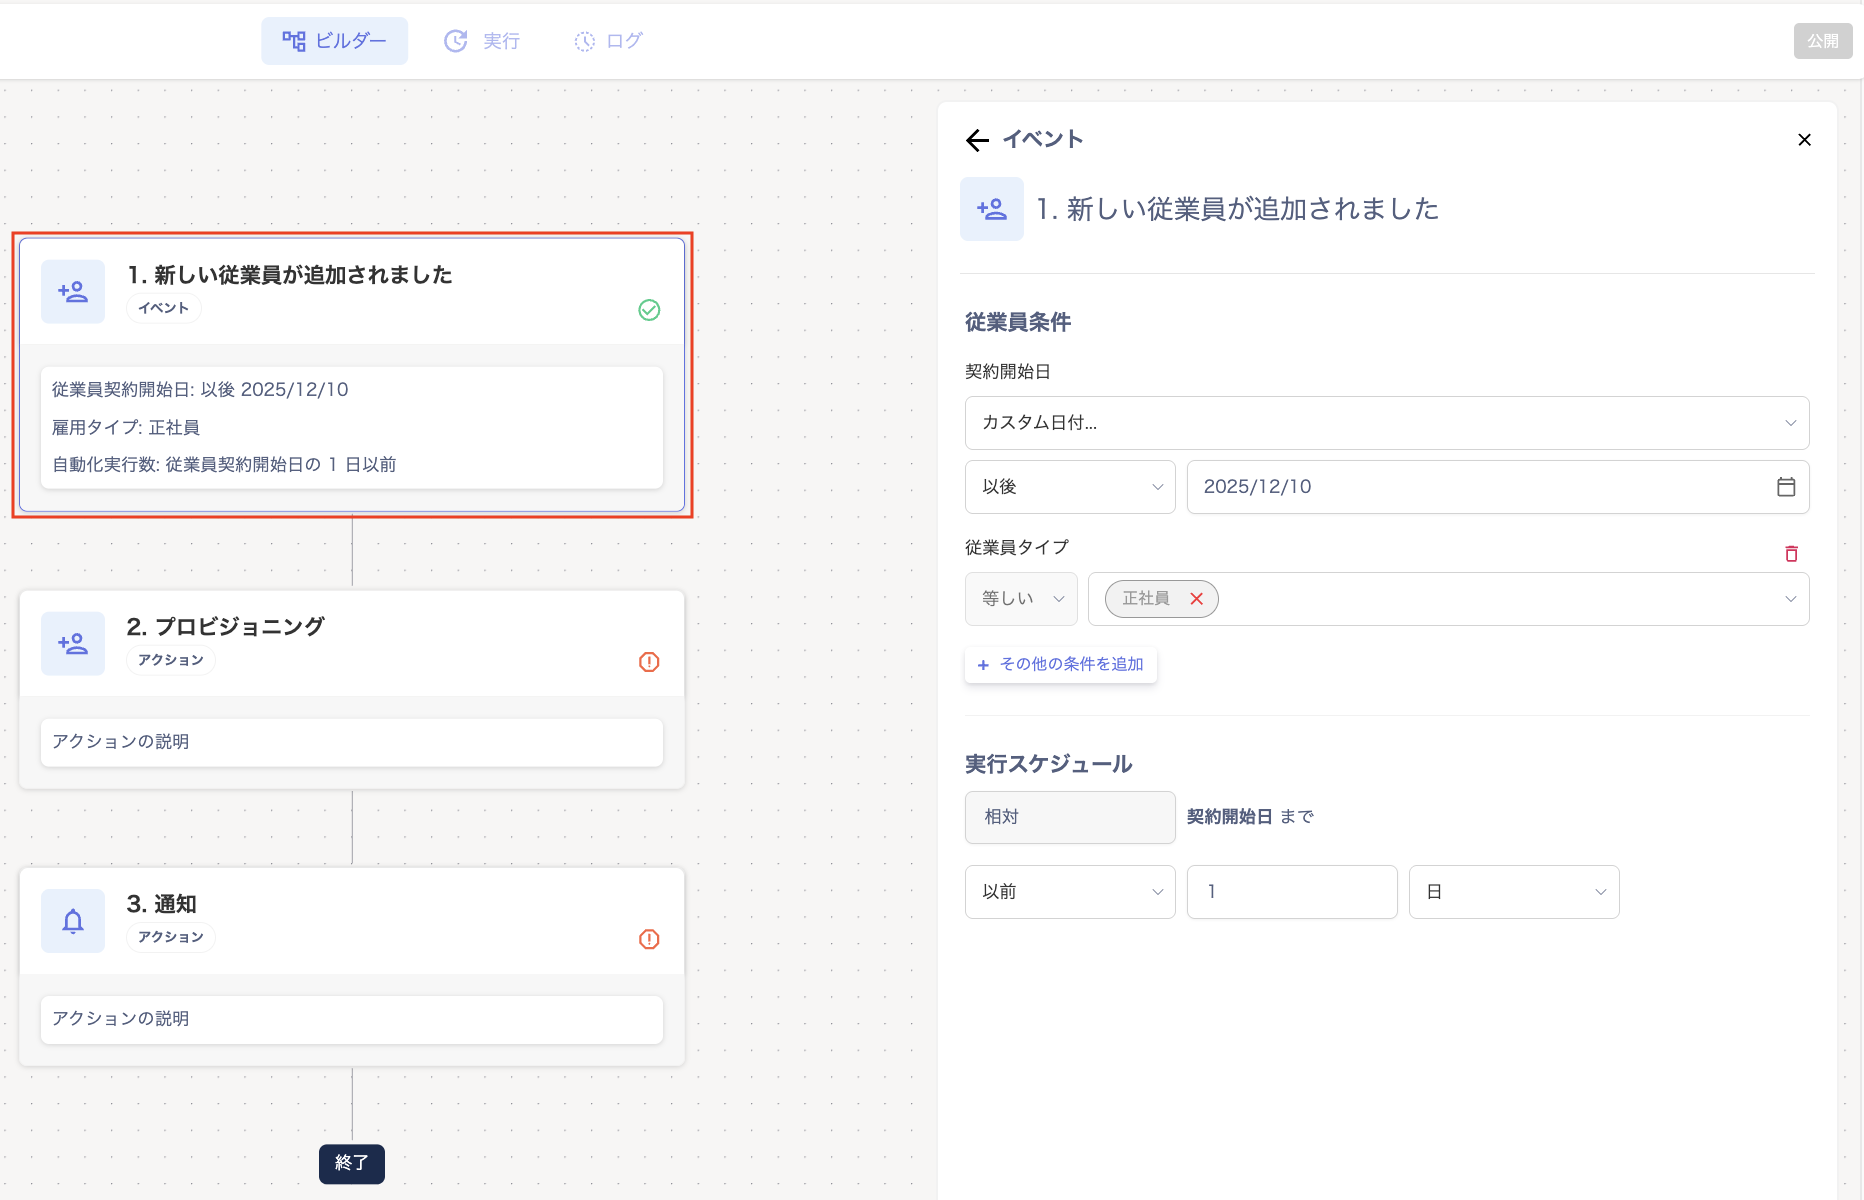Go back using the イベント arrow
The image size is (1864, 1200).
[977, 140]
